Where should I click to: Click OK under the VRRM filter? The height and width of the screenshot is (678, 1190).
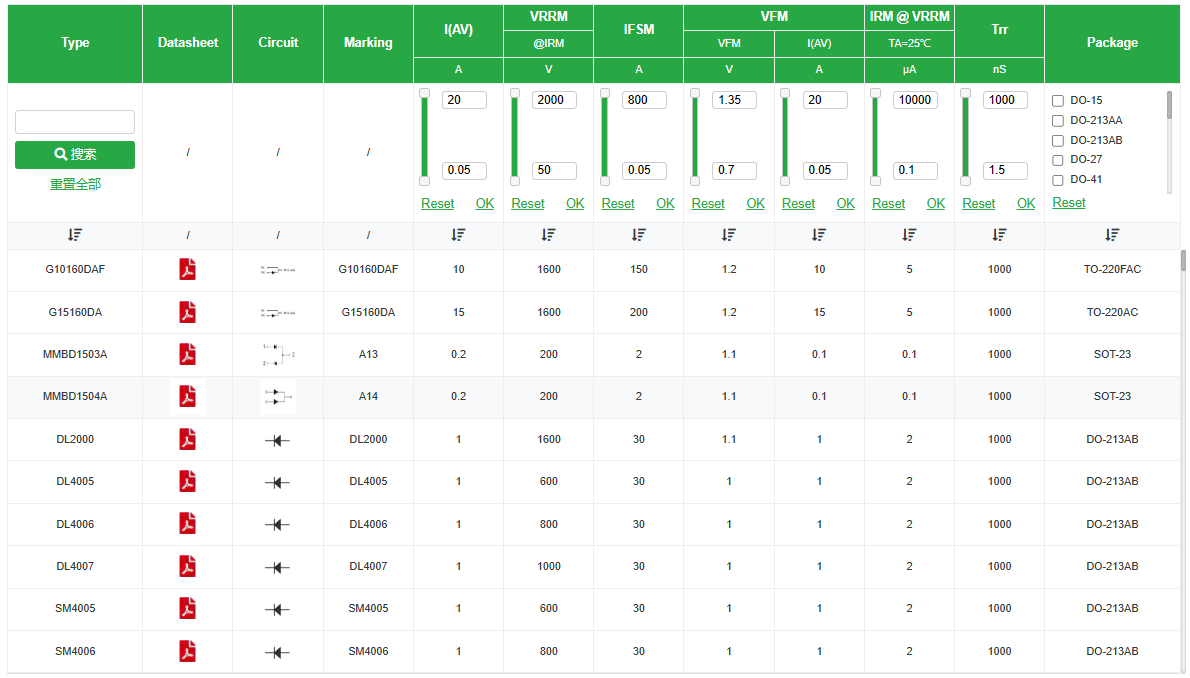pos(575,203)
